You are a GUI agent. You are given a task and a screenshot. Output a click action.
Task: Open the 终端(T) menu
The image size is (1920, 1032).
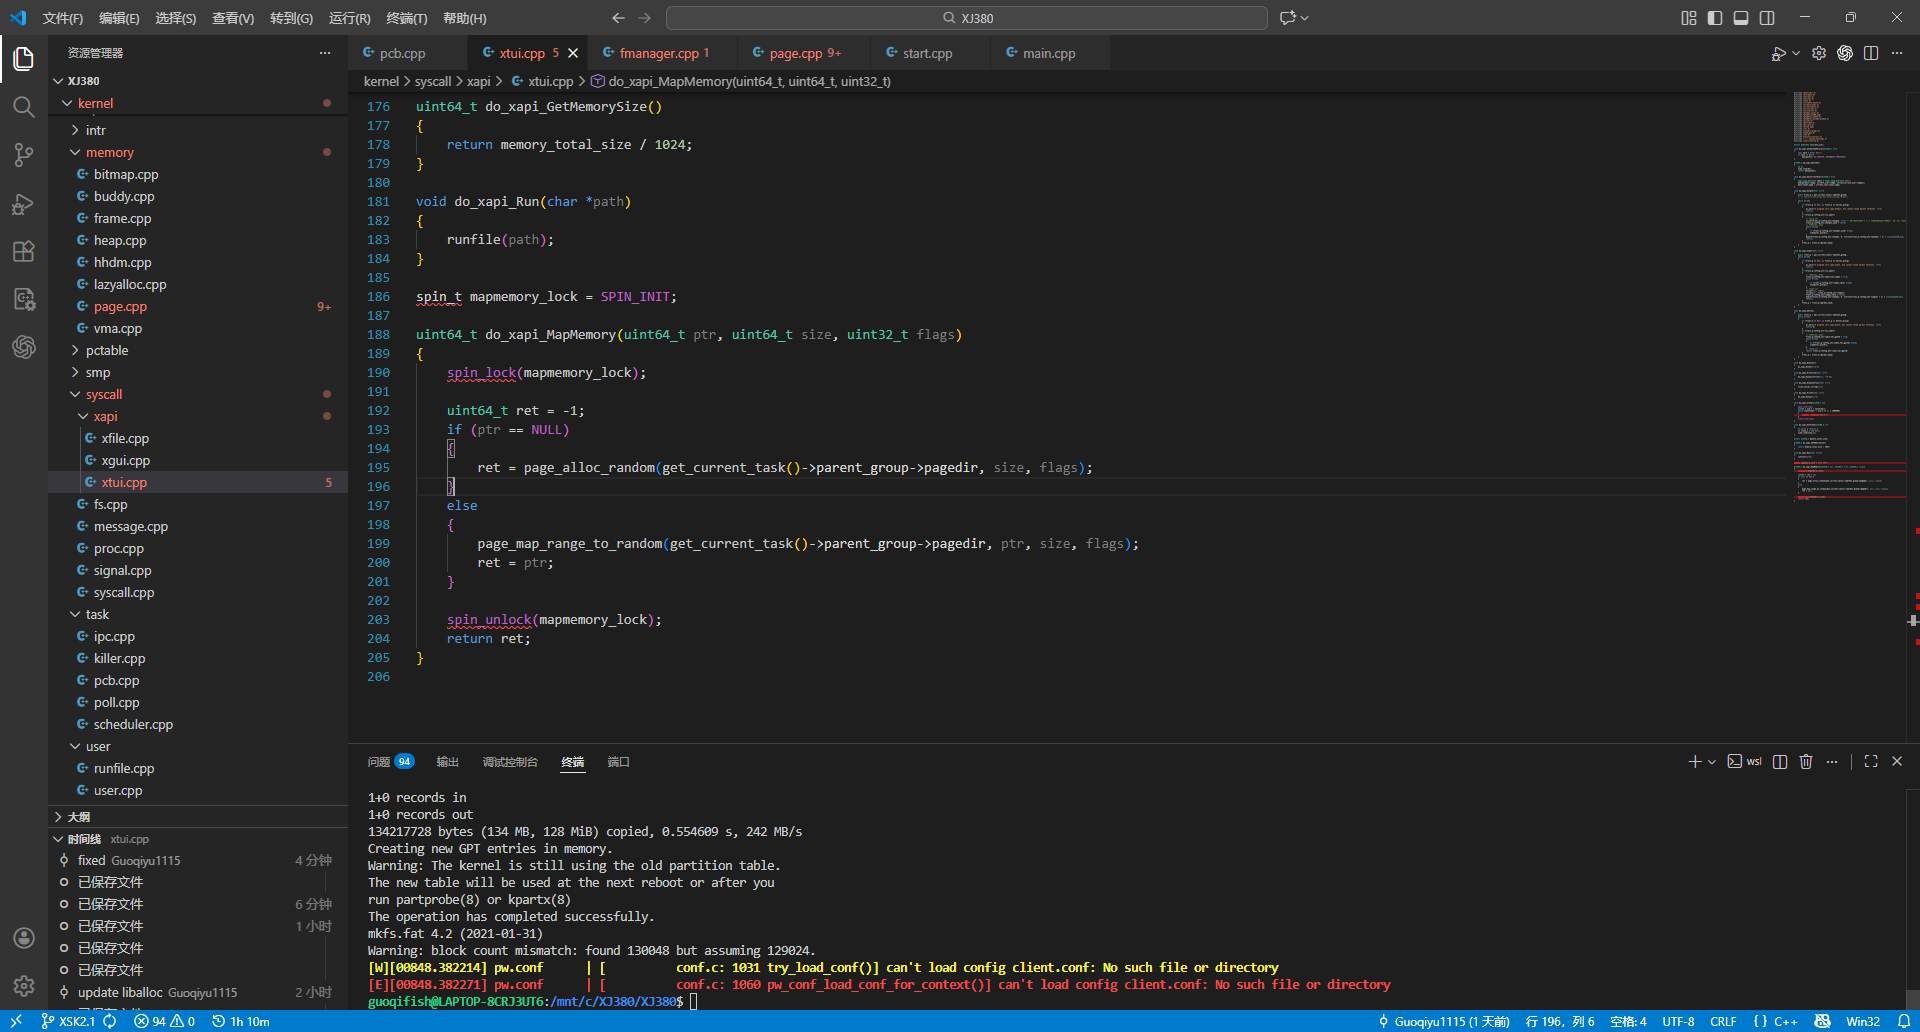[406, 18]
